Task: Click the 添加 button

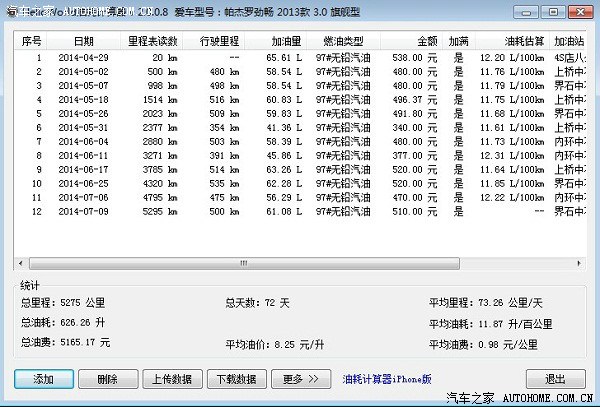Action: click(x=43, y=379)
